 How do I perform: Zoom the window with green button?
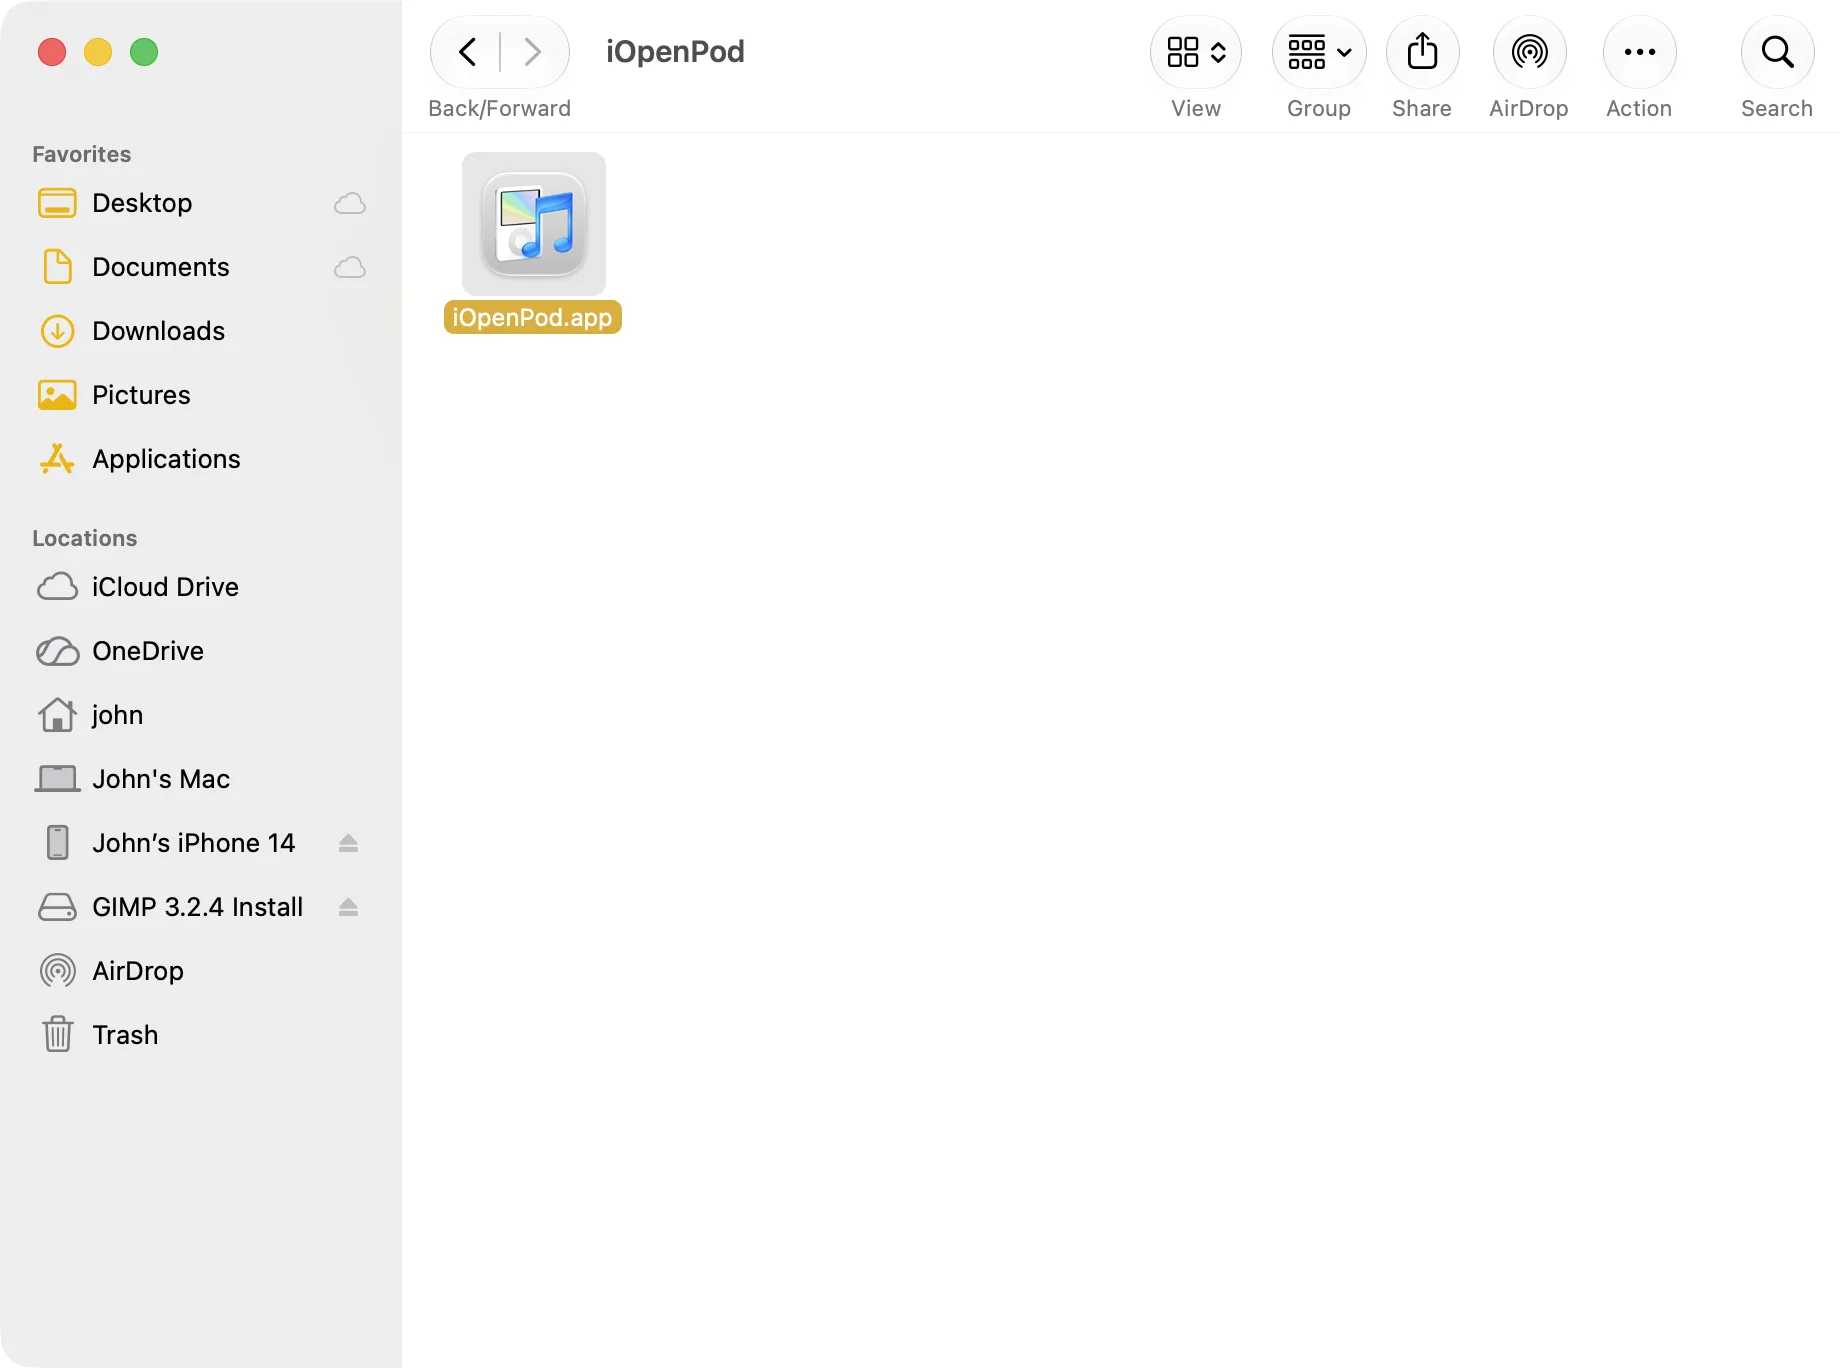144,52
